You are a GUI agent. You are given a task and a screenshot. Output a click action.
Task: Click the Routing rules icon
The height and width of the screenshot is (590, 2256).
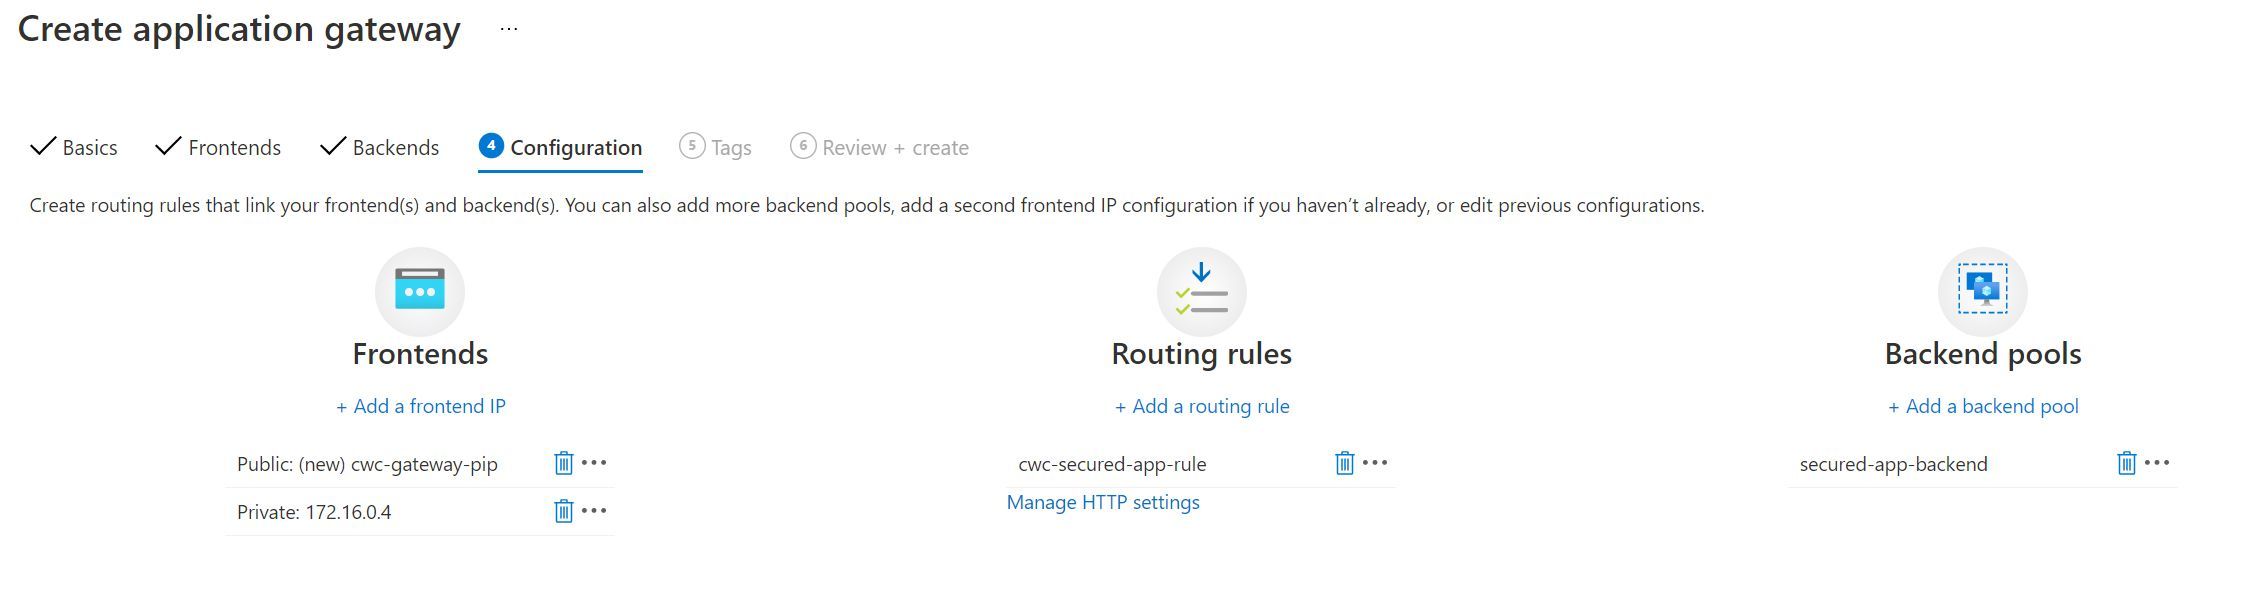click(x=1201, y=291)
